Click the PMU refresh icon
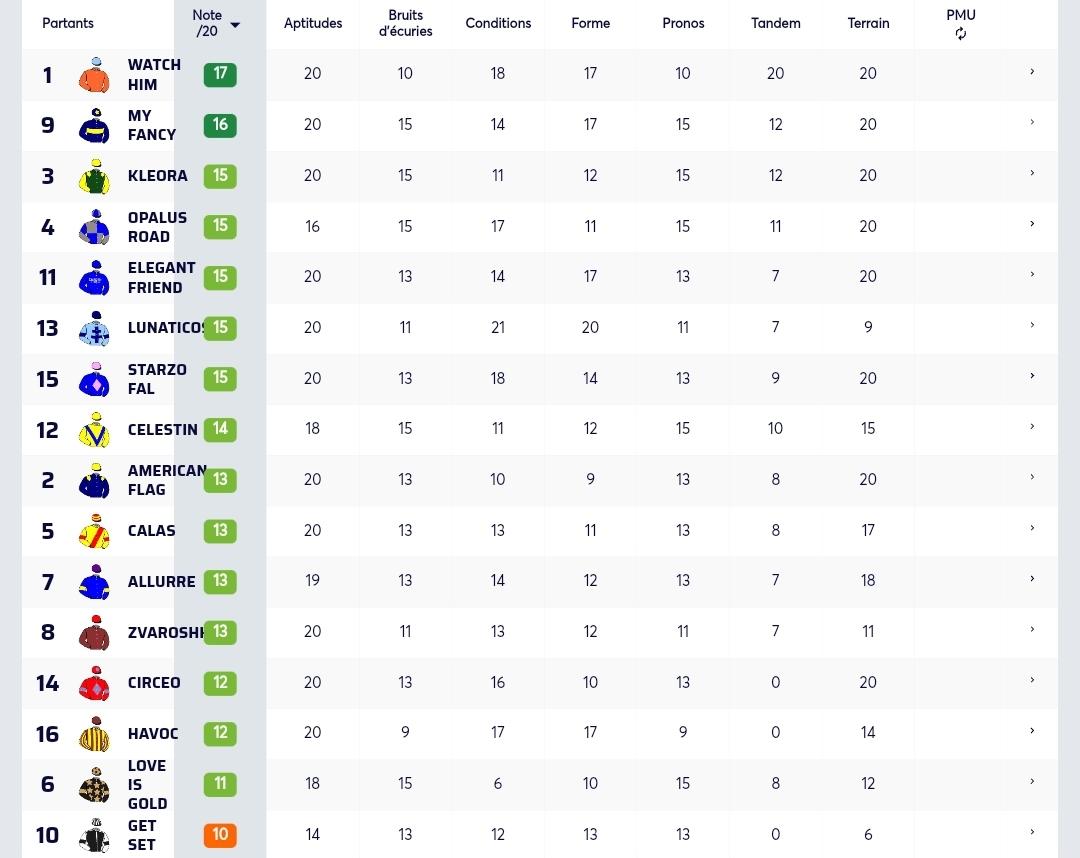Image resolution: width=1080 pixels, height=858 pixels. click(x=960, y=34)
